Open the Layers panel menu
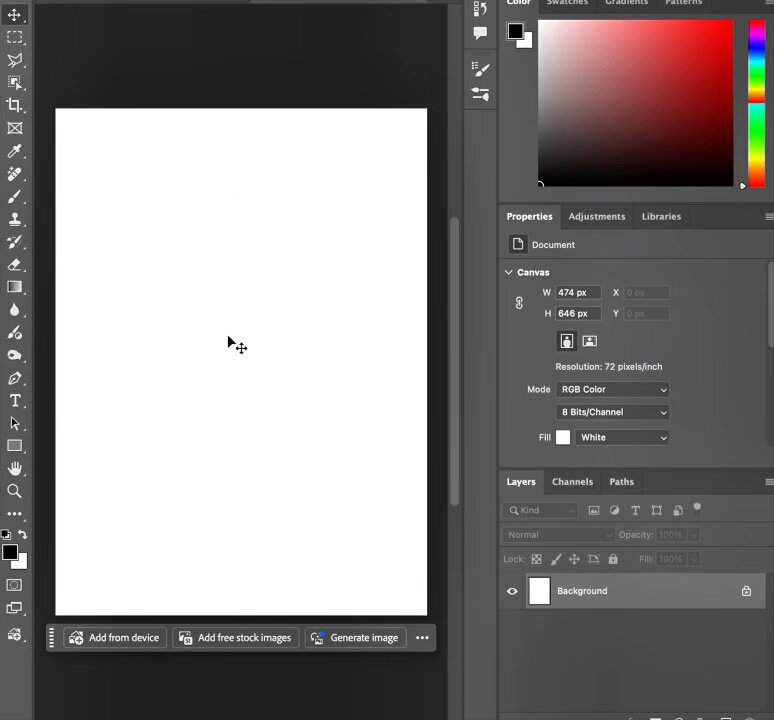The image size is (774, 720). pos(769,482)
